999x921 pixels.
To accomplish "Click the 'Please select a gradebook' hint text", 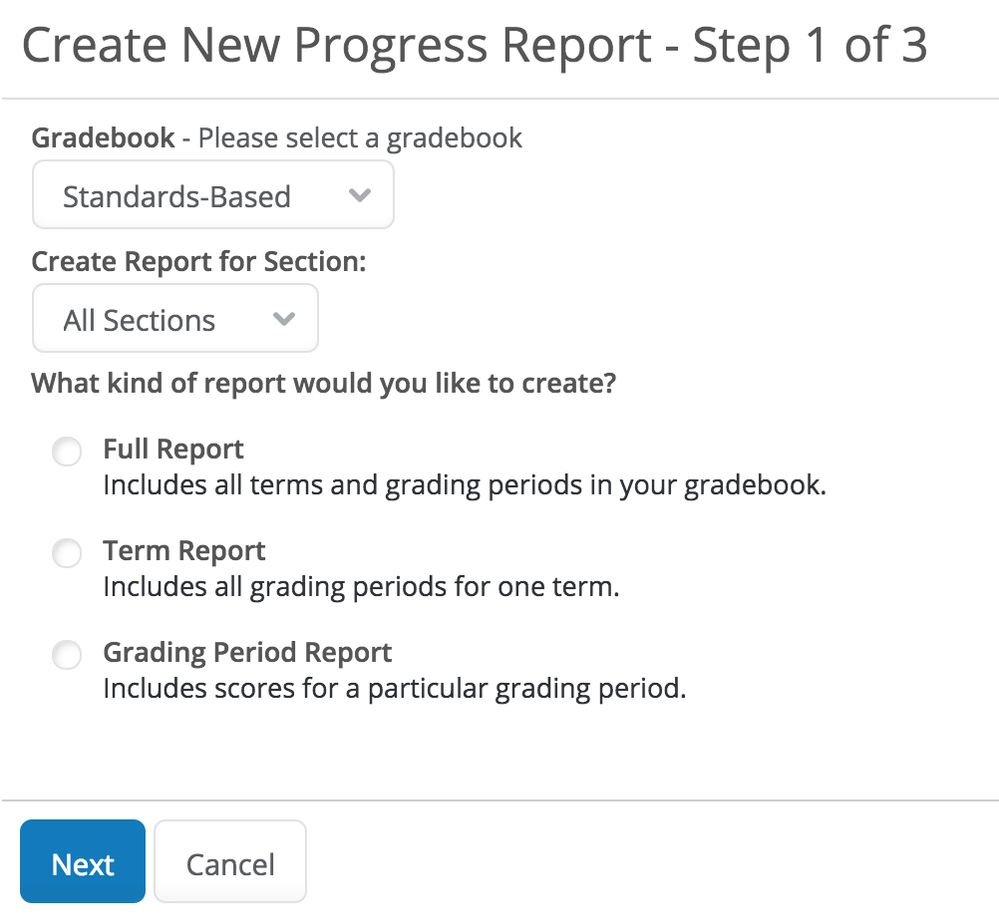I will (360, 138).
